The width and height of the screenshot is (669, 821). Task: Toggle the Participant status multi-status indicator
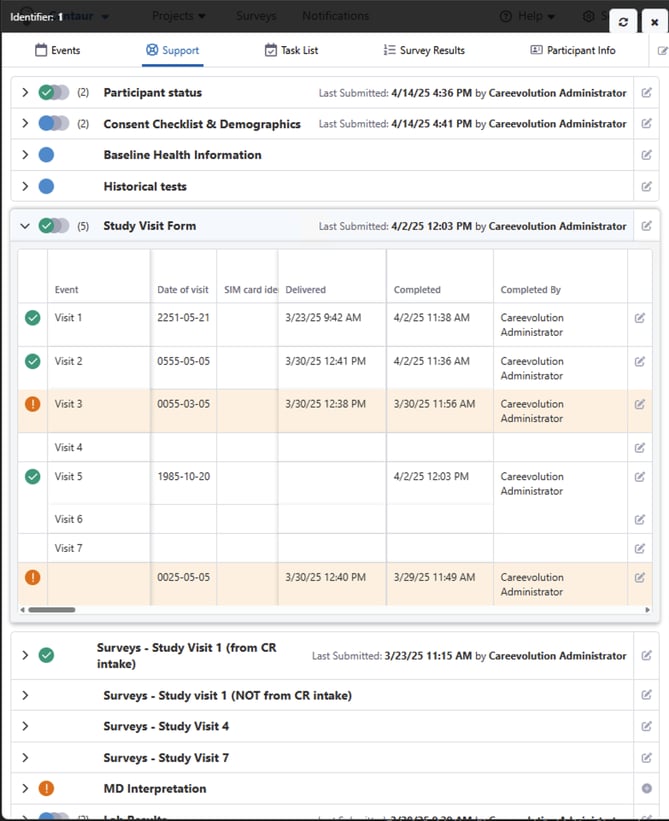point(54,93)
